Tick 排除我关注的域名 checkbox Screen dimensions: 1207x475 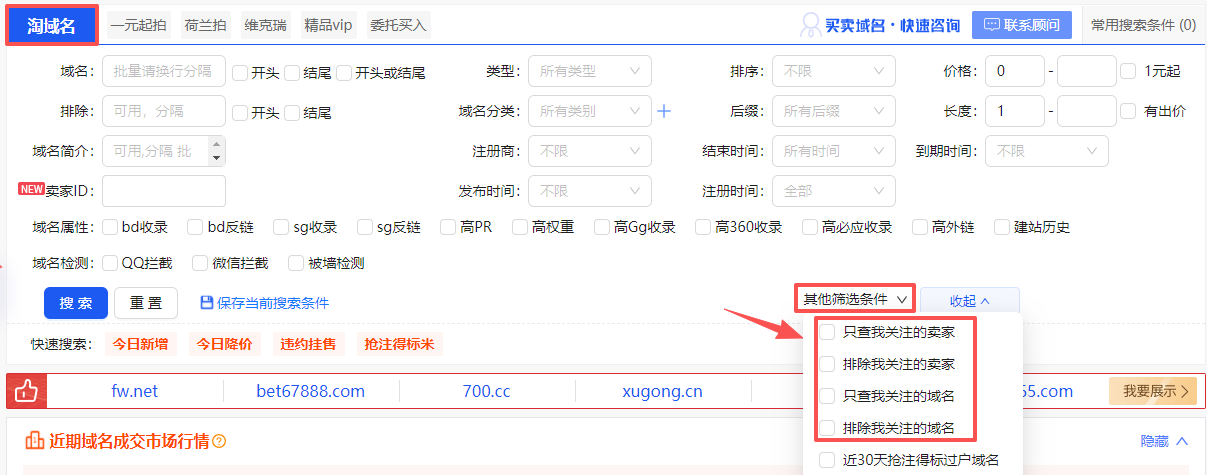[827, 428]
